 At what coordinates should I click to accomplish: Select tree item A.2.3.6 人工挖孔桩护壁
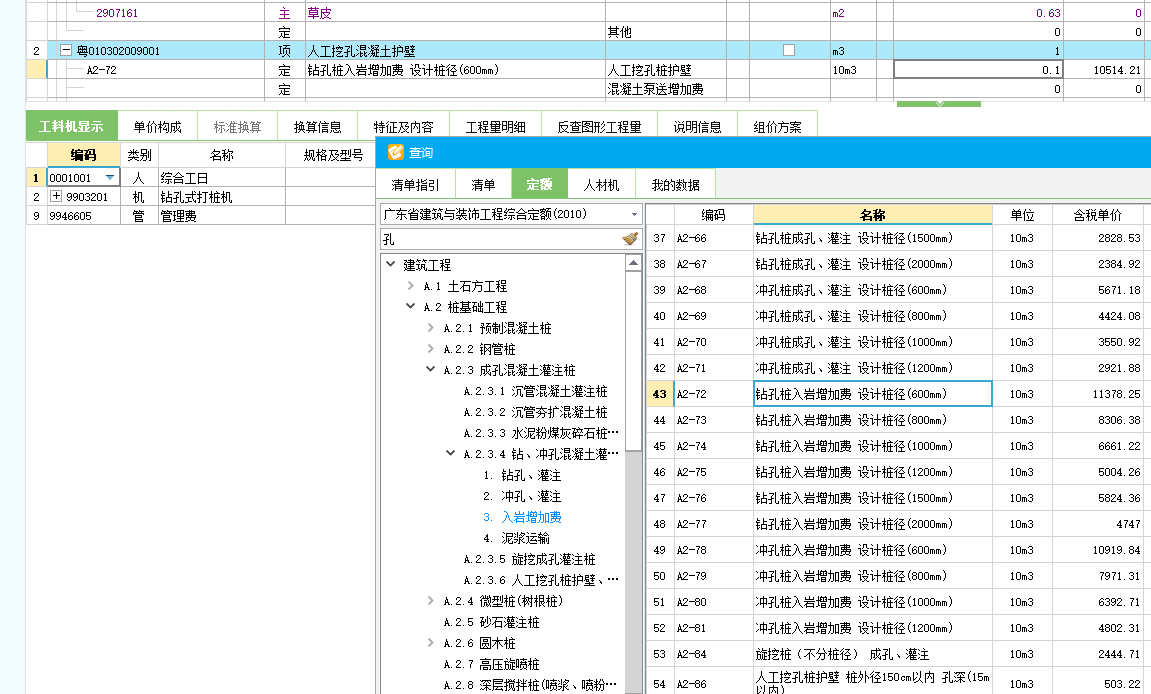click(540, 580)
